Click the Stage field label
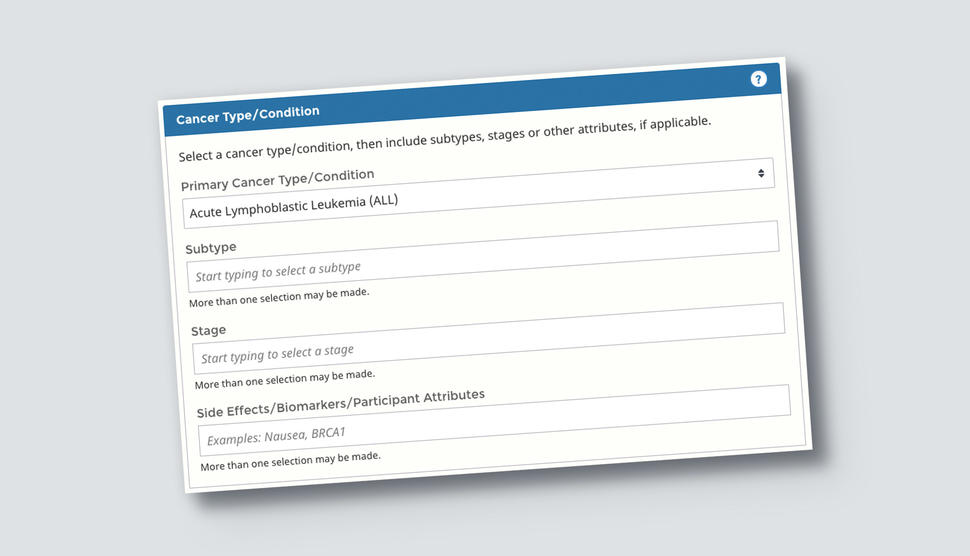970x556 pixels. click(209, 330)
